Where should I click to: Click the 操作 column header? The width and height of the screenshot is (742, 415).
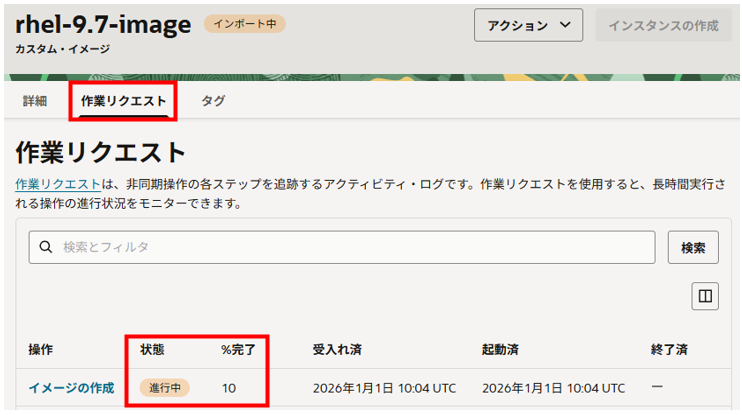[x=41, y=349]
